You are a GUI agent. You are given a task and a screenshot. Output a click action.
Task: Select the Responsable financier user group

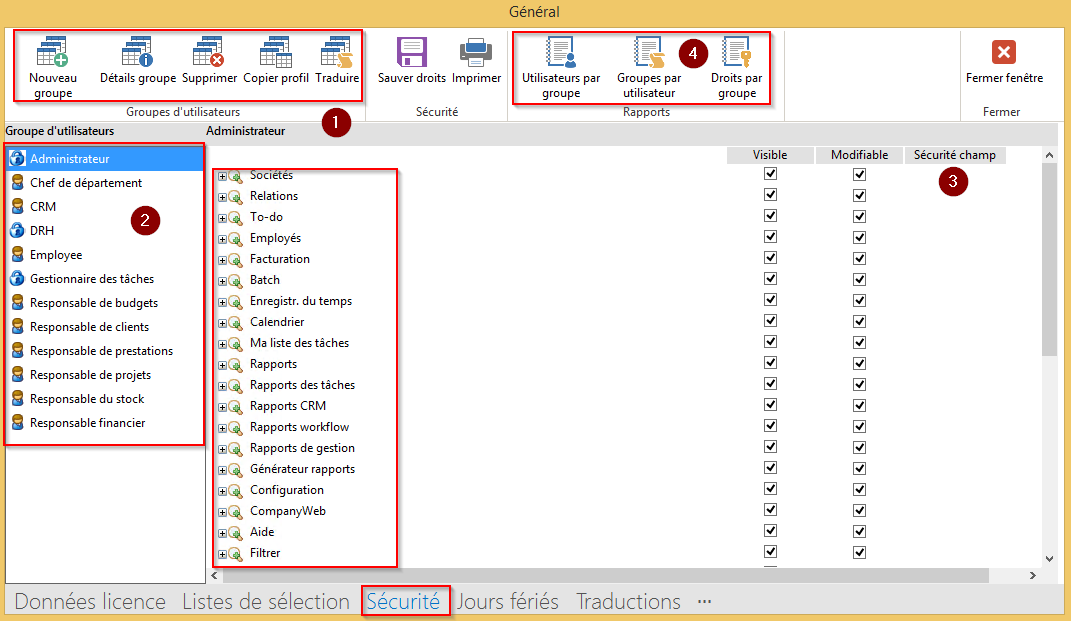pyautogui.click(x=87, y=423)
